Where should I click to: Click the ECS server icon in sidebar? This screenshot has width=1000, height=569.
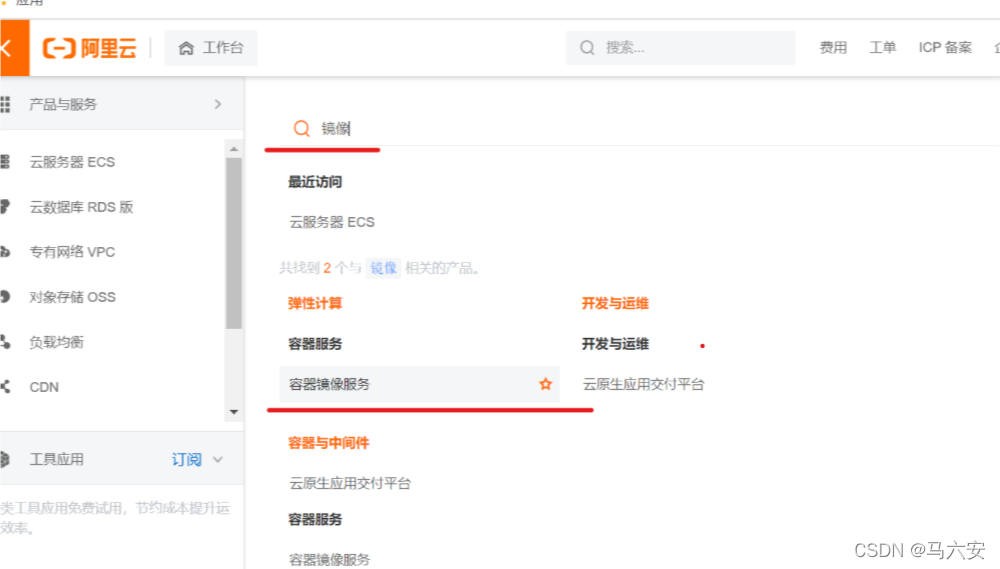point(5,162)
